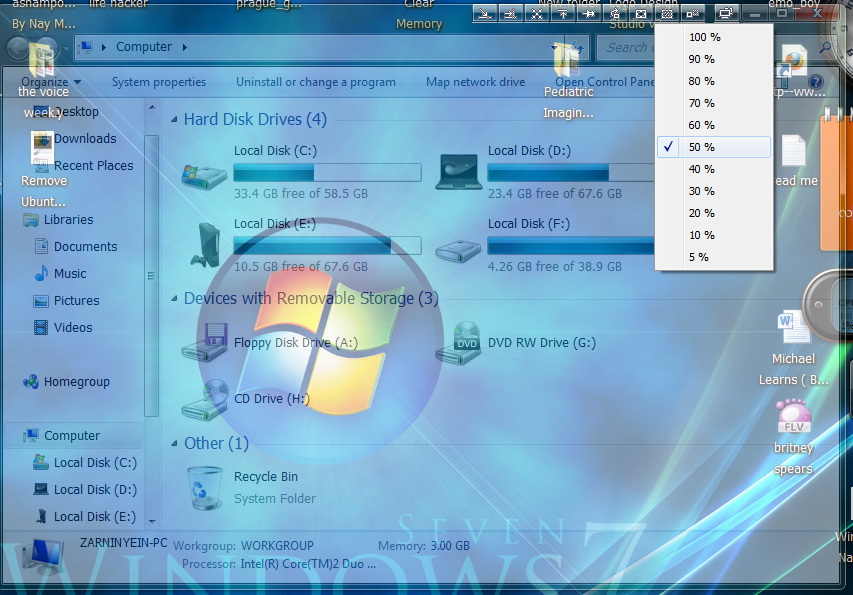Select 30 % from the percent list
Screen dimensions: 853x595
[x=714, y=191]
